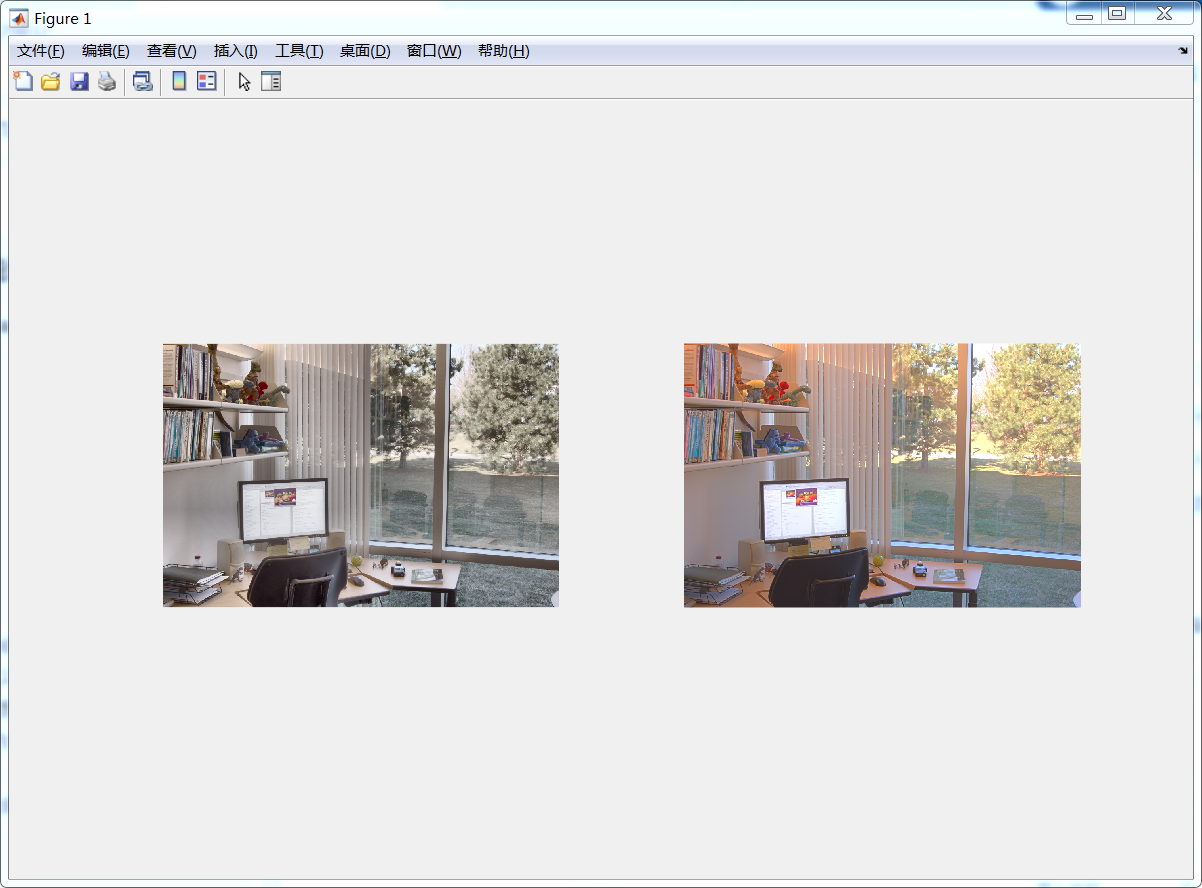Open the 工具(T) menu
The height and width of the screenshot is (888, 1202).
[x=299, y=51]
